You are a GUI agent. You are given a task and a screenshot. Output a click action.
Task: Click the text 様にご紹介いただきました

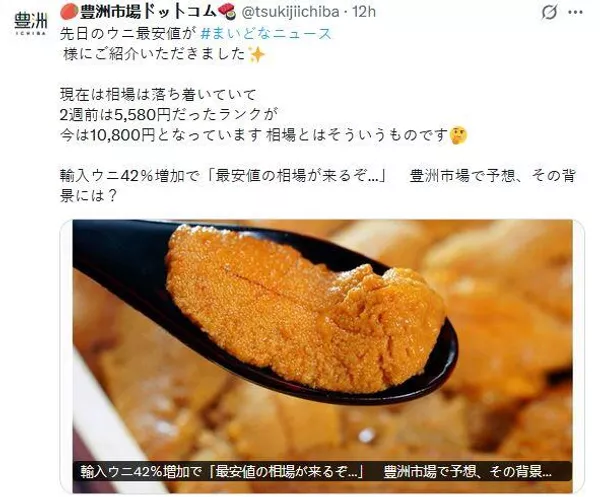pos(153,54)
